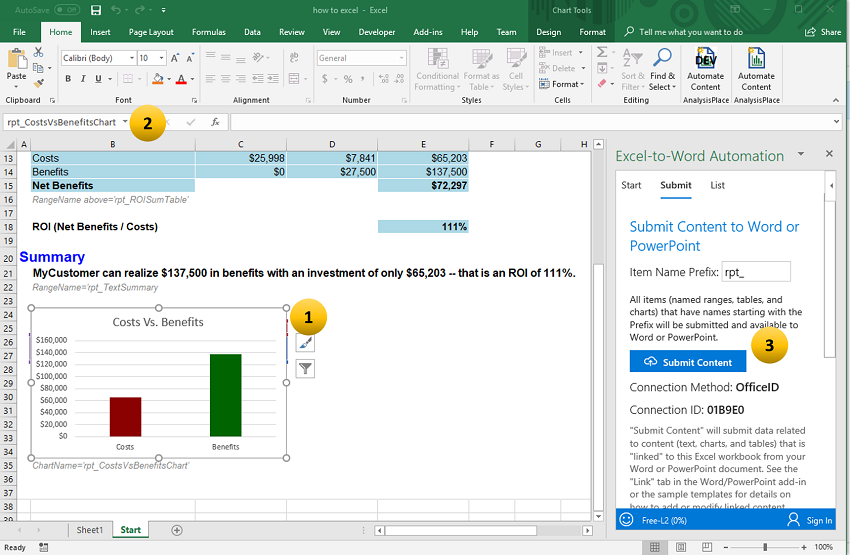Open the Calibri (Body) font dropdown
Viewport: 850px width, 555px height.
[x=132, y=58]
